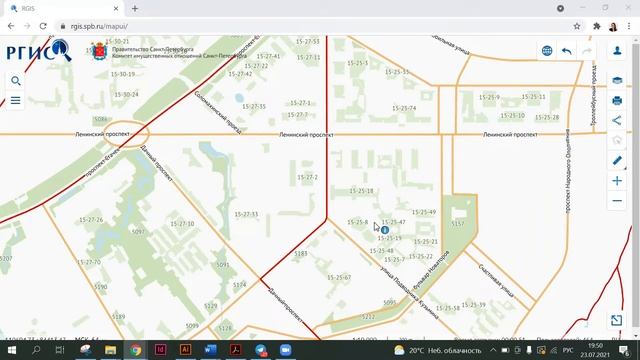Open File Explorer from taskbar

tap(111, 350)
